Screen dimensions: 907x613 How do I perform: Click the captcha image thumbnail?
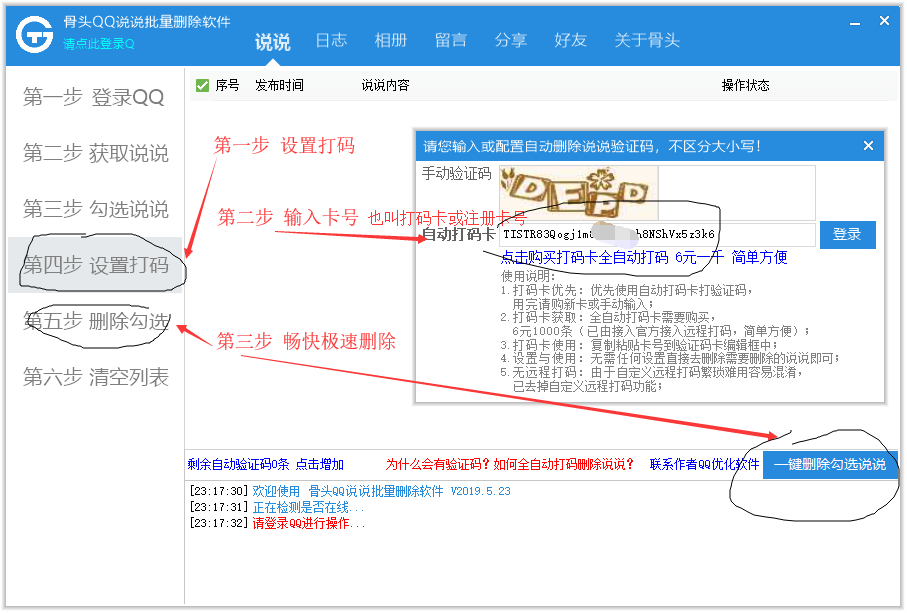(578, 192)
